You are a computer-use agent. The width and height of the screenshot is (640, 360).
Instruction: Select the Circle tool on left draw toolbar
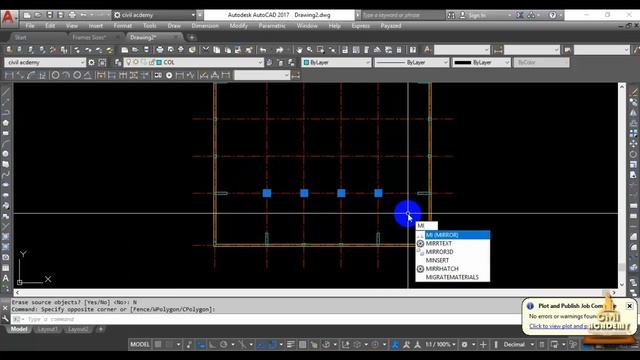click(x=5, y=154)
